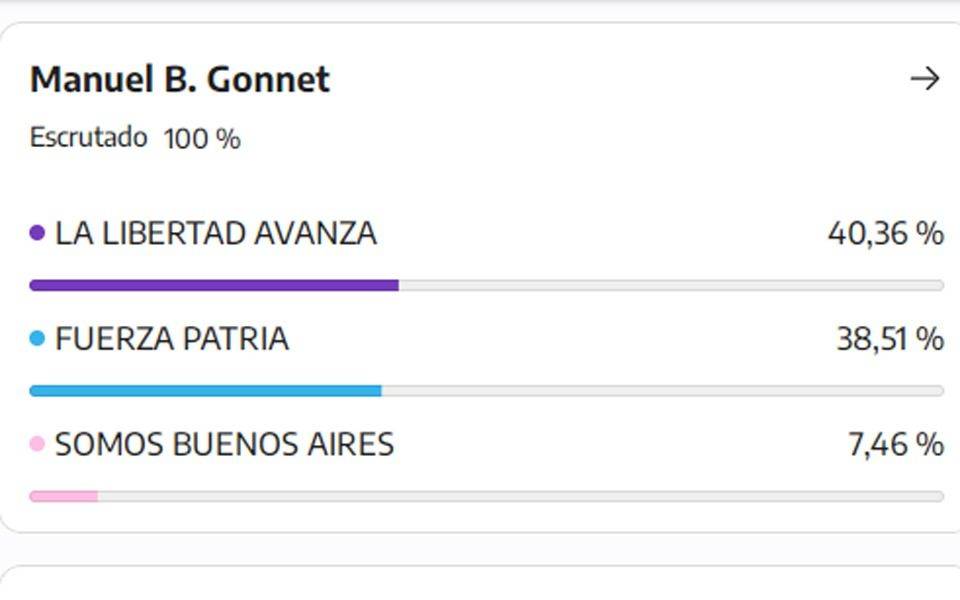Click the pink Somos Buenos Aires progress bar
This screenshot has height=600, width=960.
(x=64, y=496)
